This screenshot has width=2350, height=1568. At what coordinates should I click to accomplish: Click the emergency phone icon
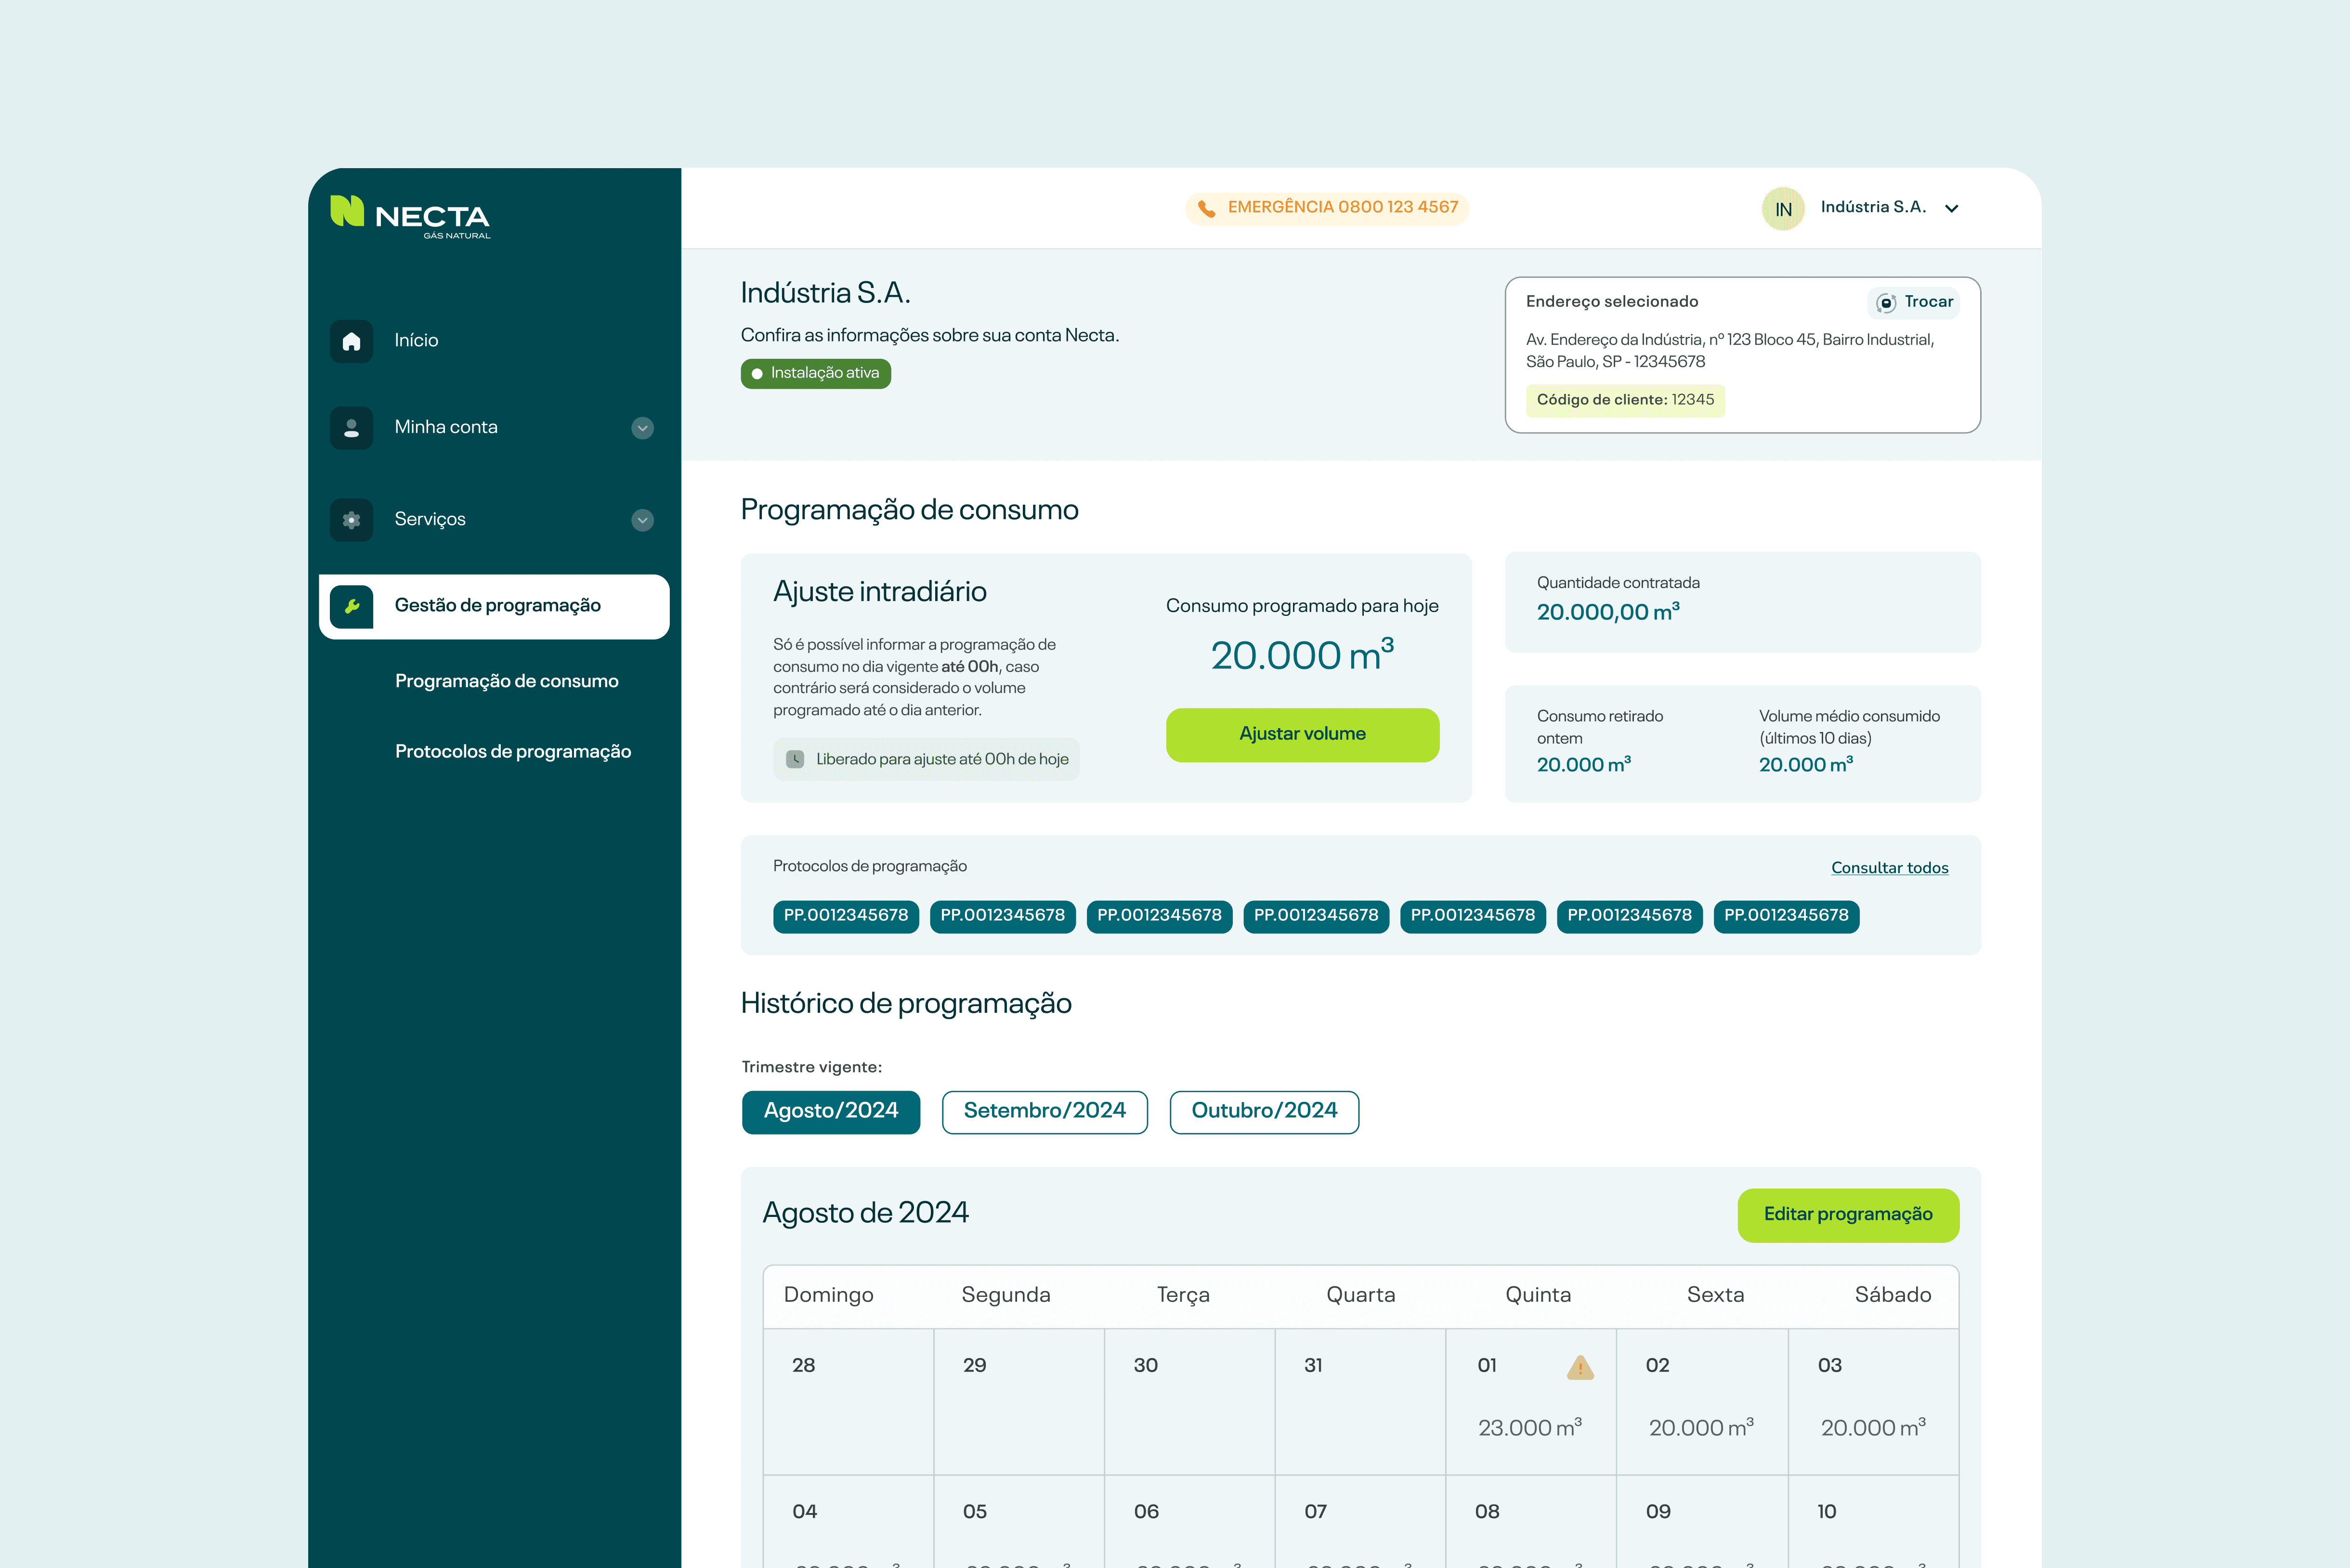[1207, 208]
